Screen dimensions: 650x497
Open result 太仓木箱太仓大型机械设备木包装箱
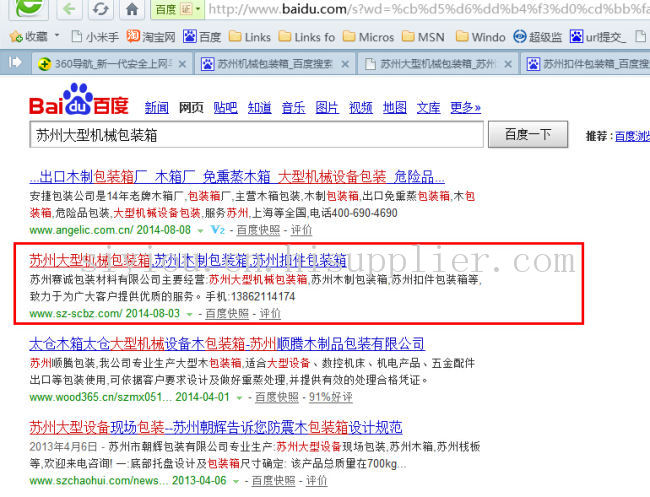tap(227, 344)
